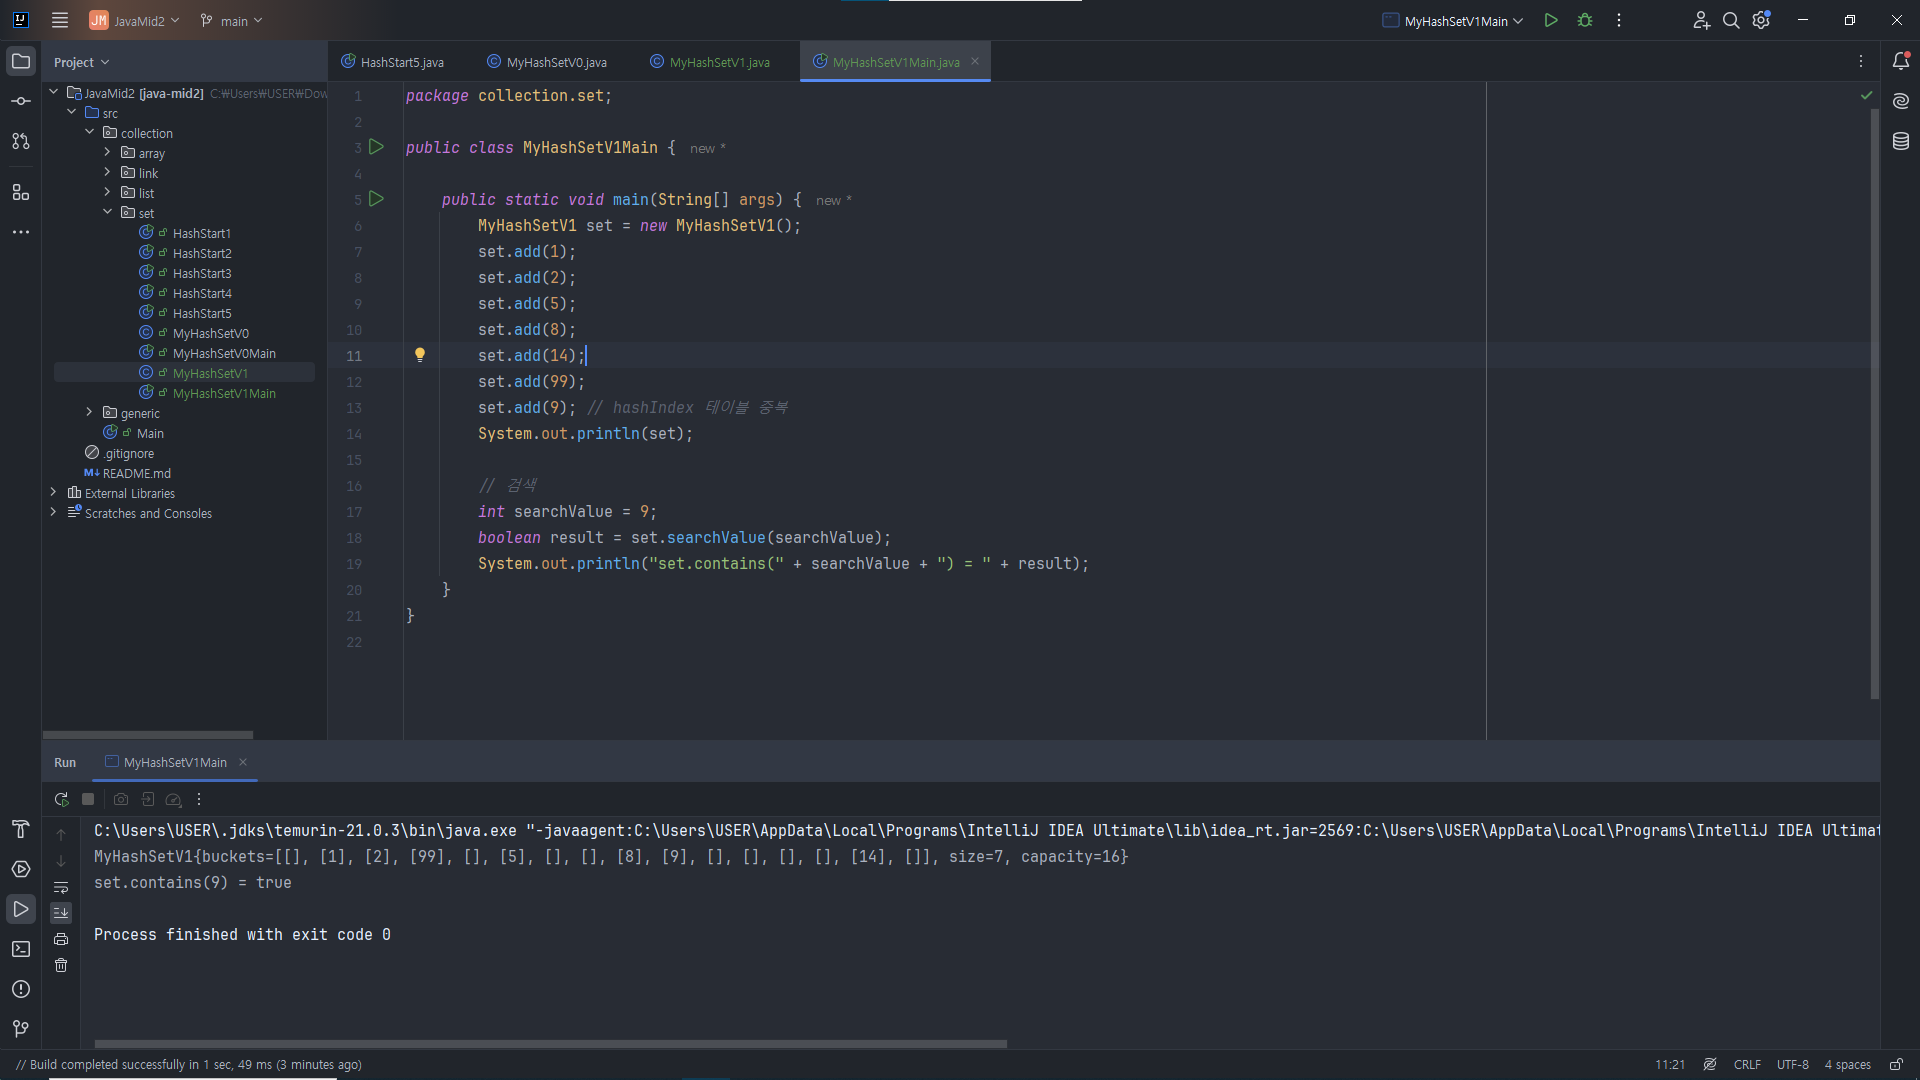
Task: Debug MyHashSetV1Main with the bug icon
Action: (x=1585, y=20)
